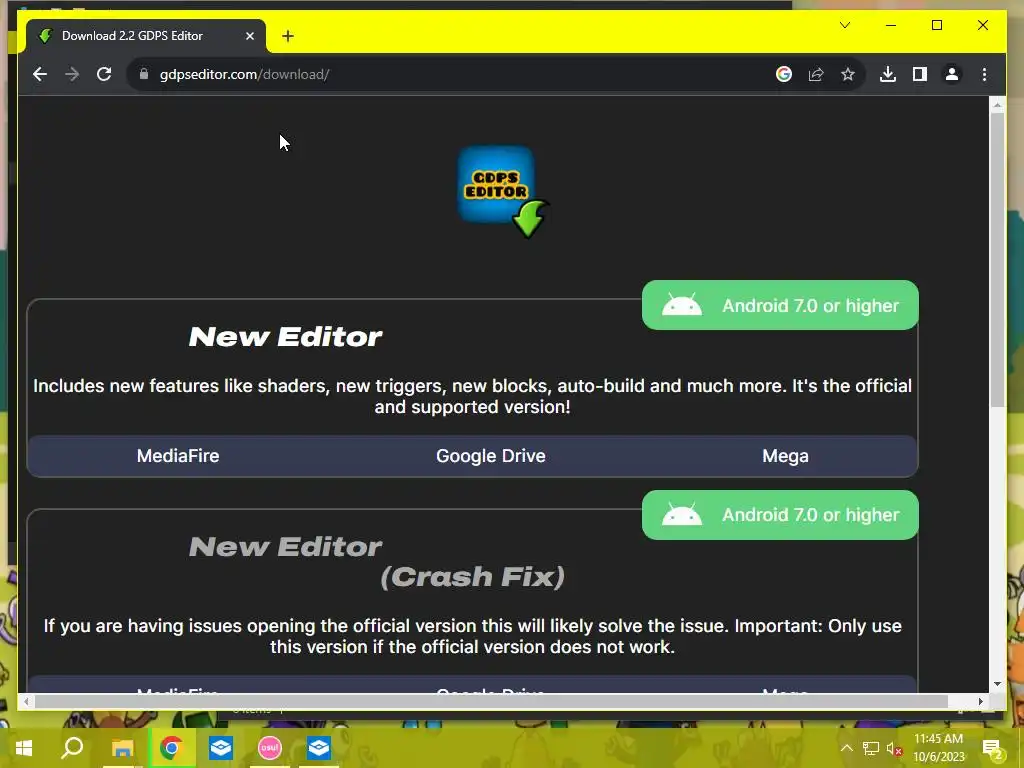
Task: Open the second blue box app in taskbar
Action: point(319,748)
